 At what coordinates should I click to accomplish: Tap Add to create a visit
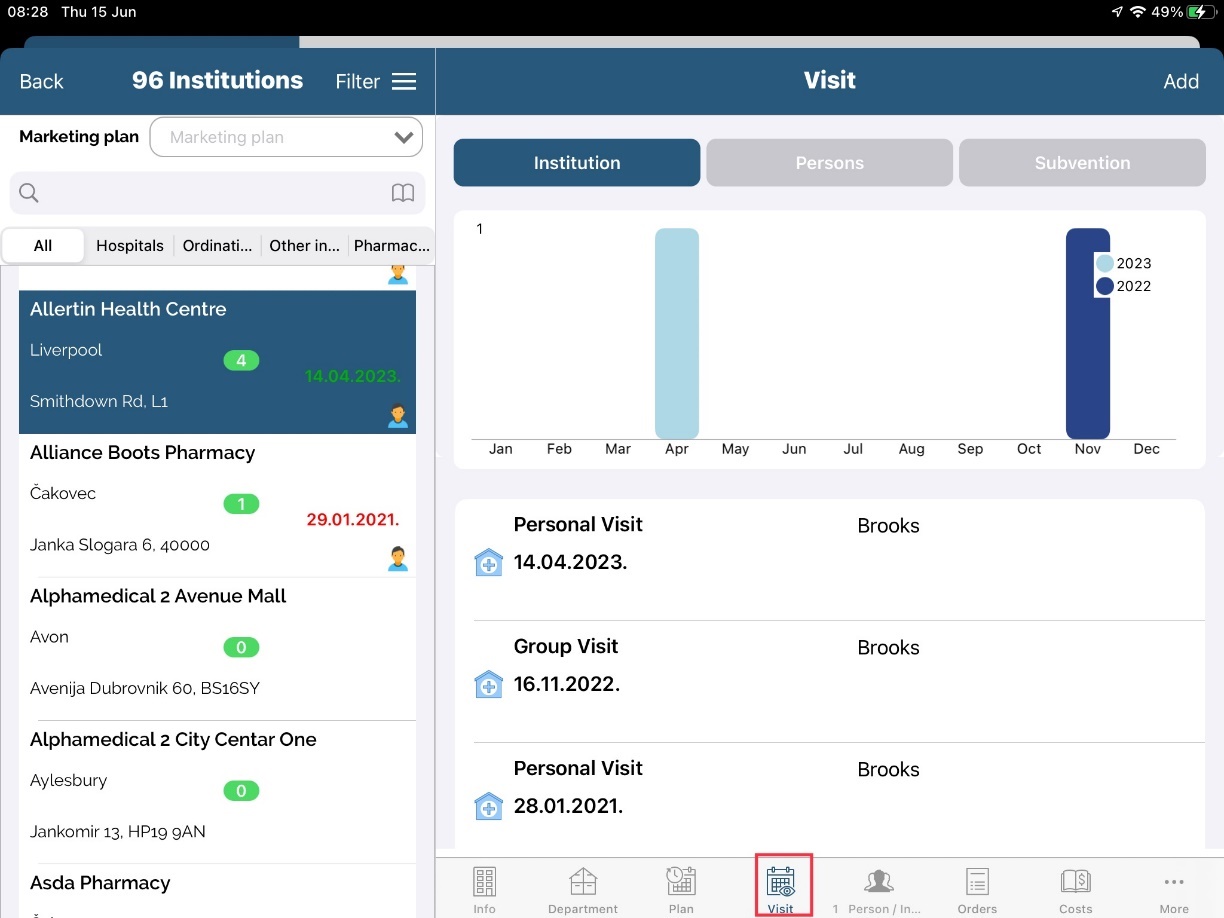(1180, 82)
